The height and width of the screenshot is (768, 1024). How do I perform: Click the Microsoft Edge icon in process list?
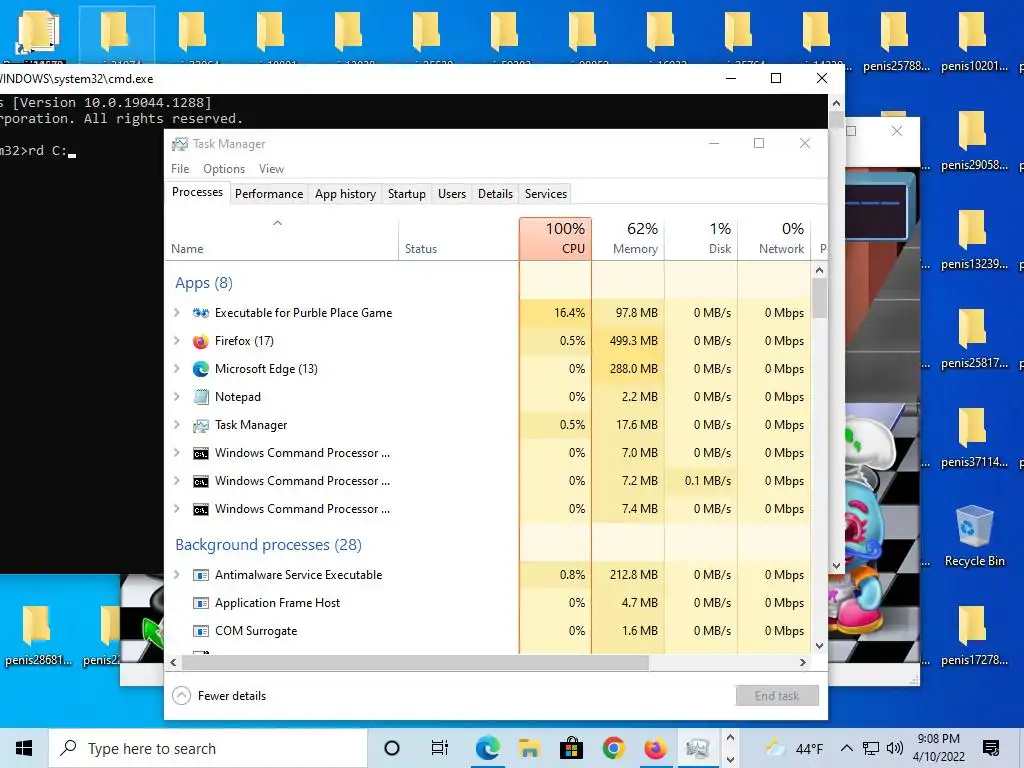(200, 369)
